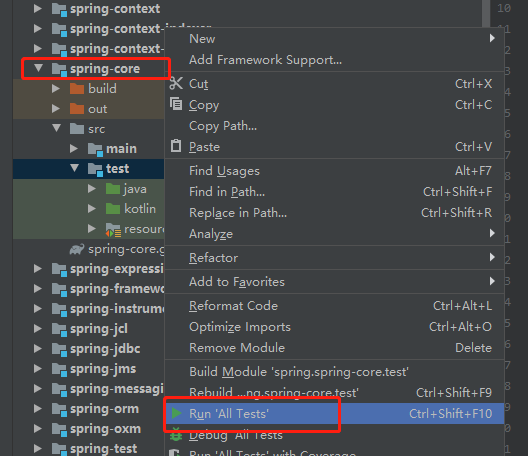Click the spring-orm module icon

[59, 409]
